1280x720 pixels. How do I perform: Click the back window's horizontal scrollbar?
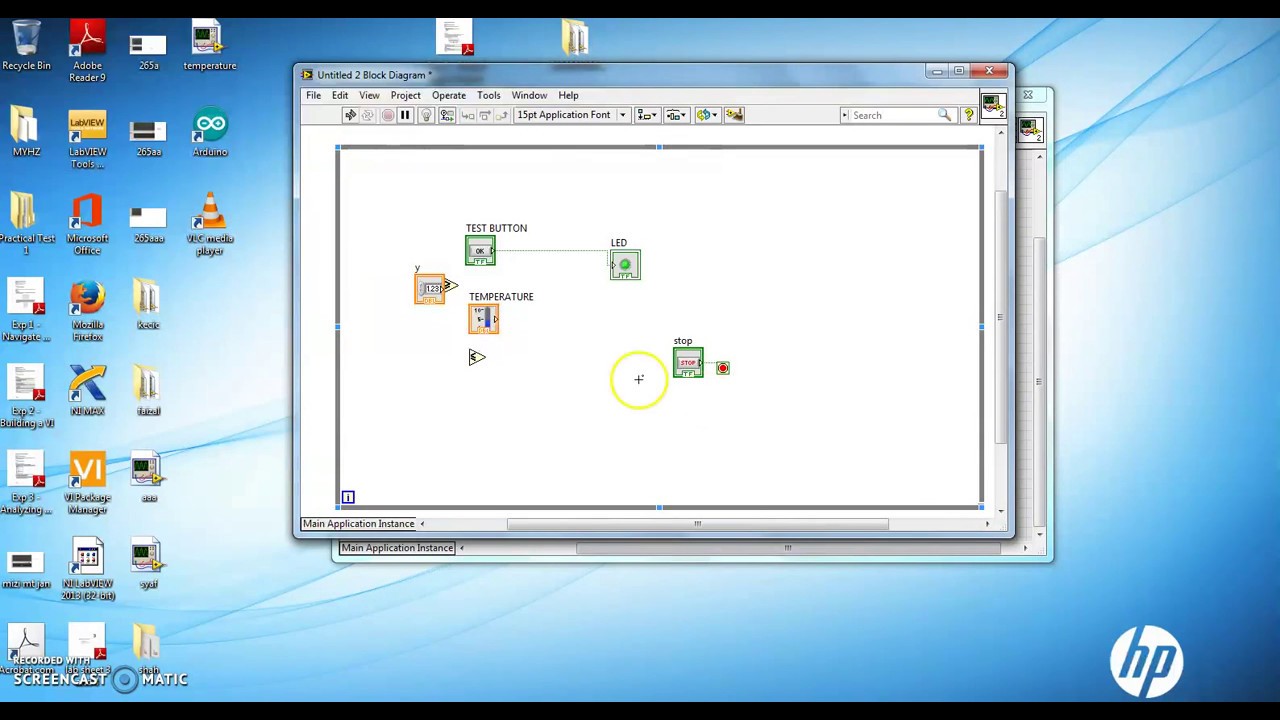coord(787,548)
